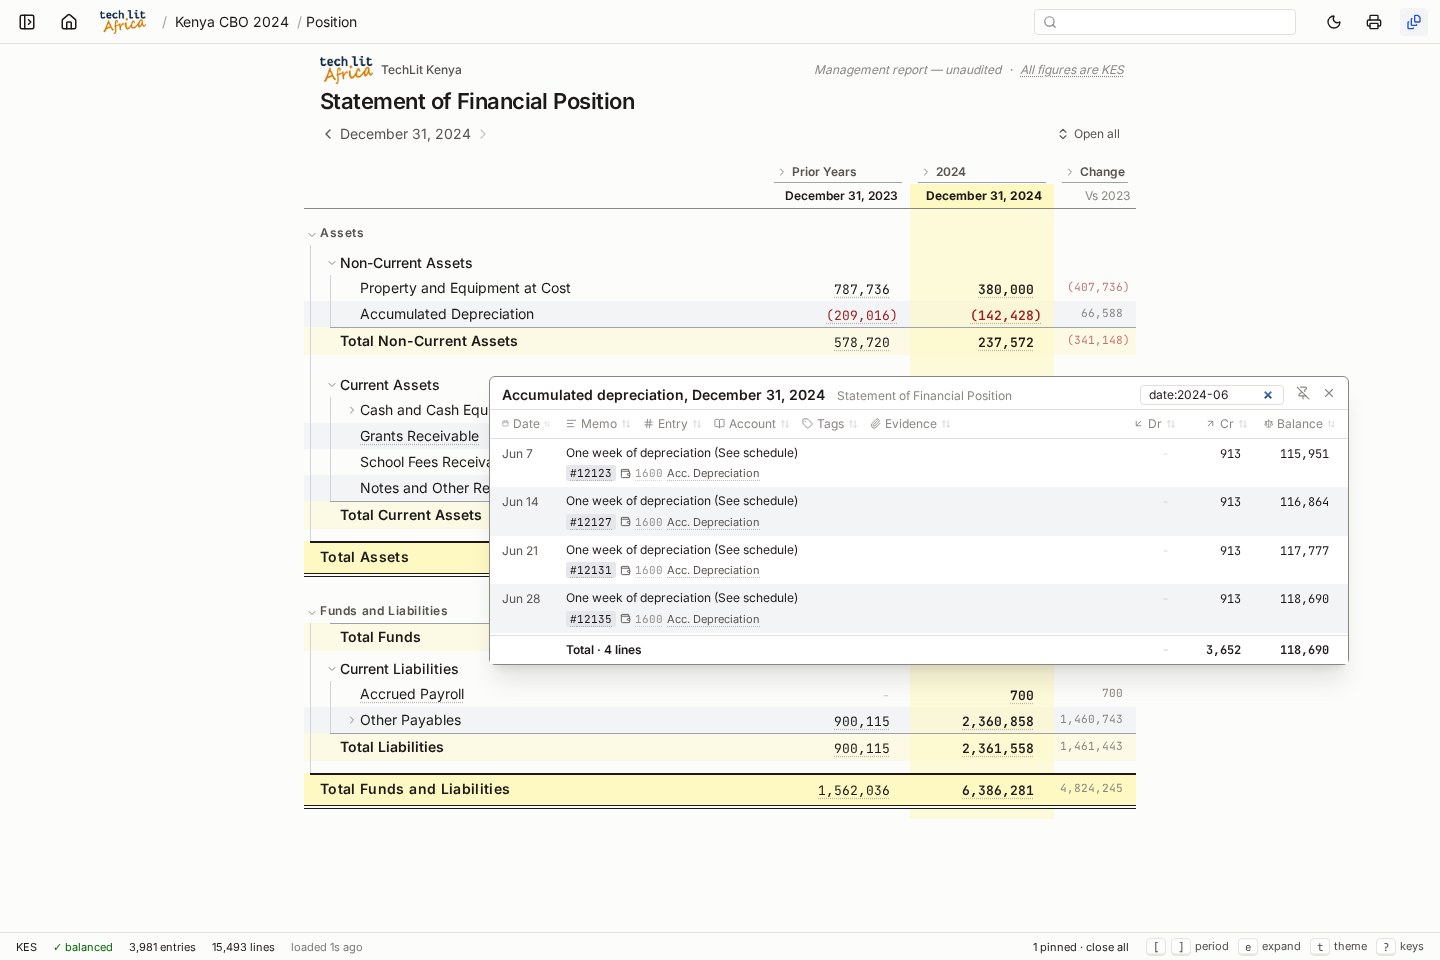This screenshot has height=960, width=1440.
Task: Close the Accumulated depreciation popup
Action: (1329, 394)
